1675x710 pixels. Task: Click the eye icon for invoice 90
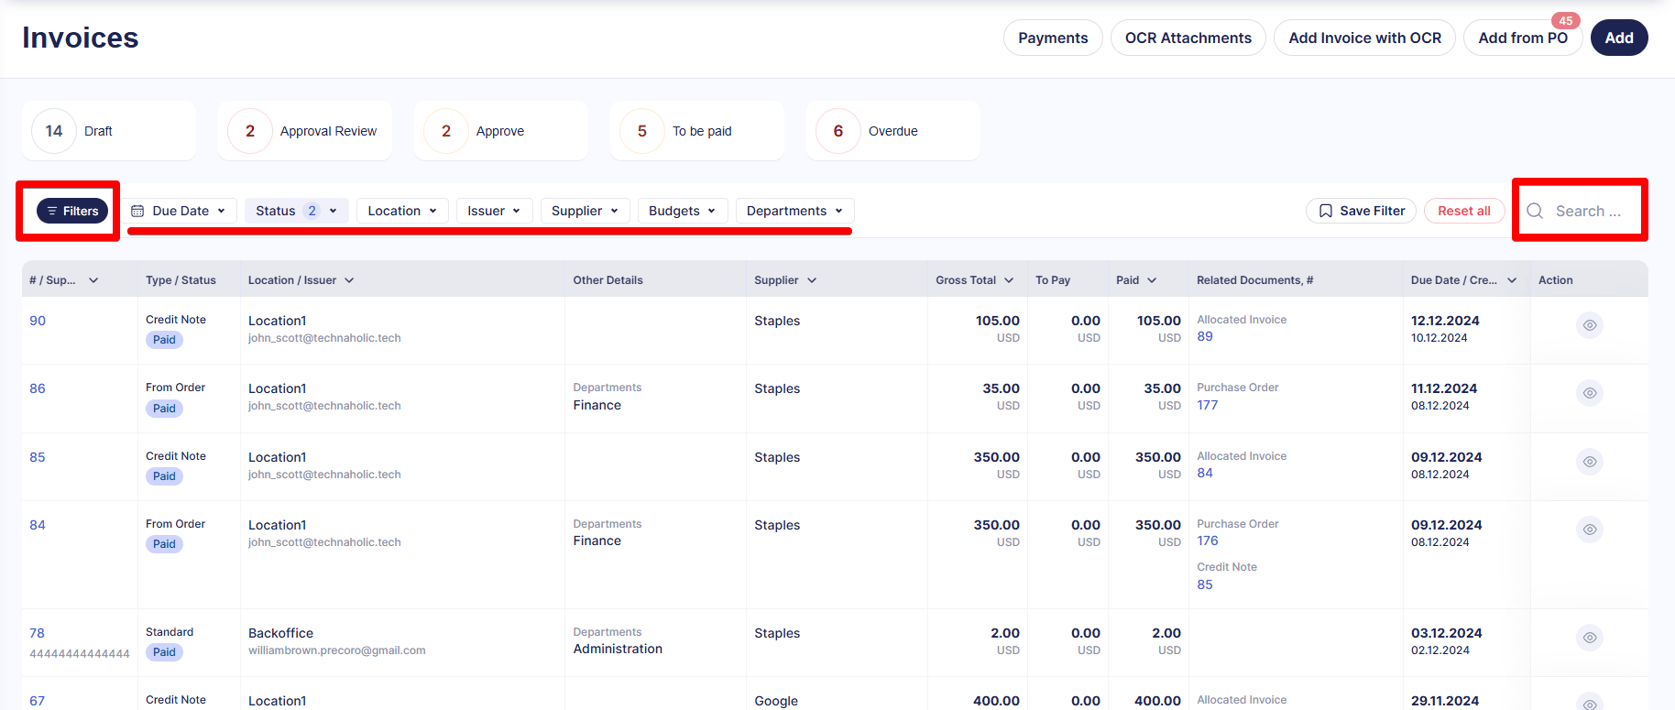[x=1589, y=325]
